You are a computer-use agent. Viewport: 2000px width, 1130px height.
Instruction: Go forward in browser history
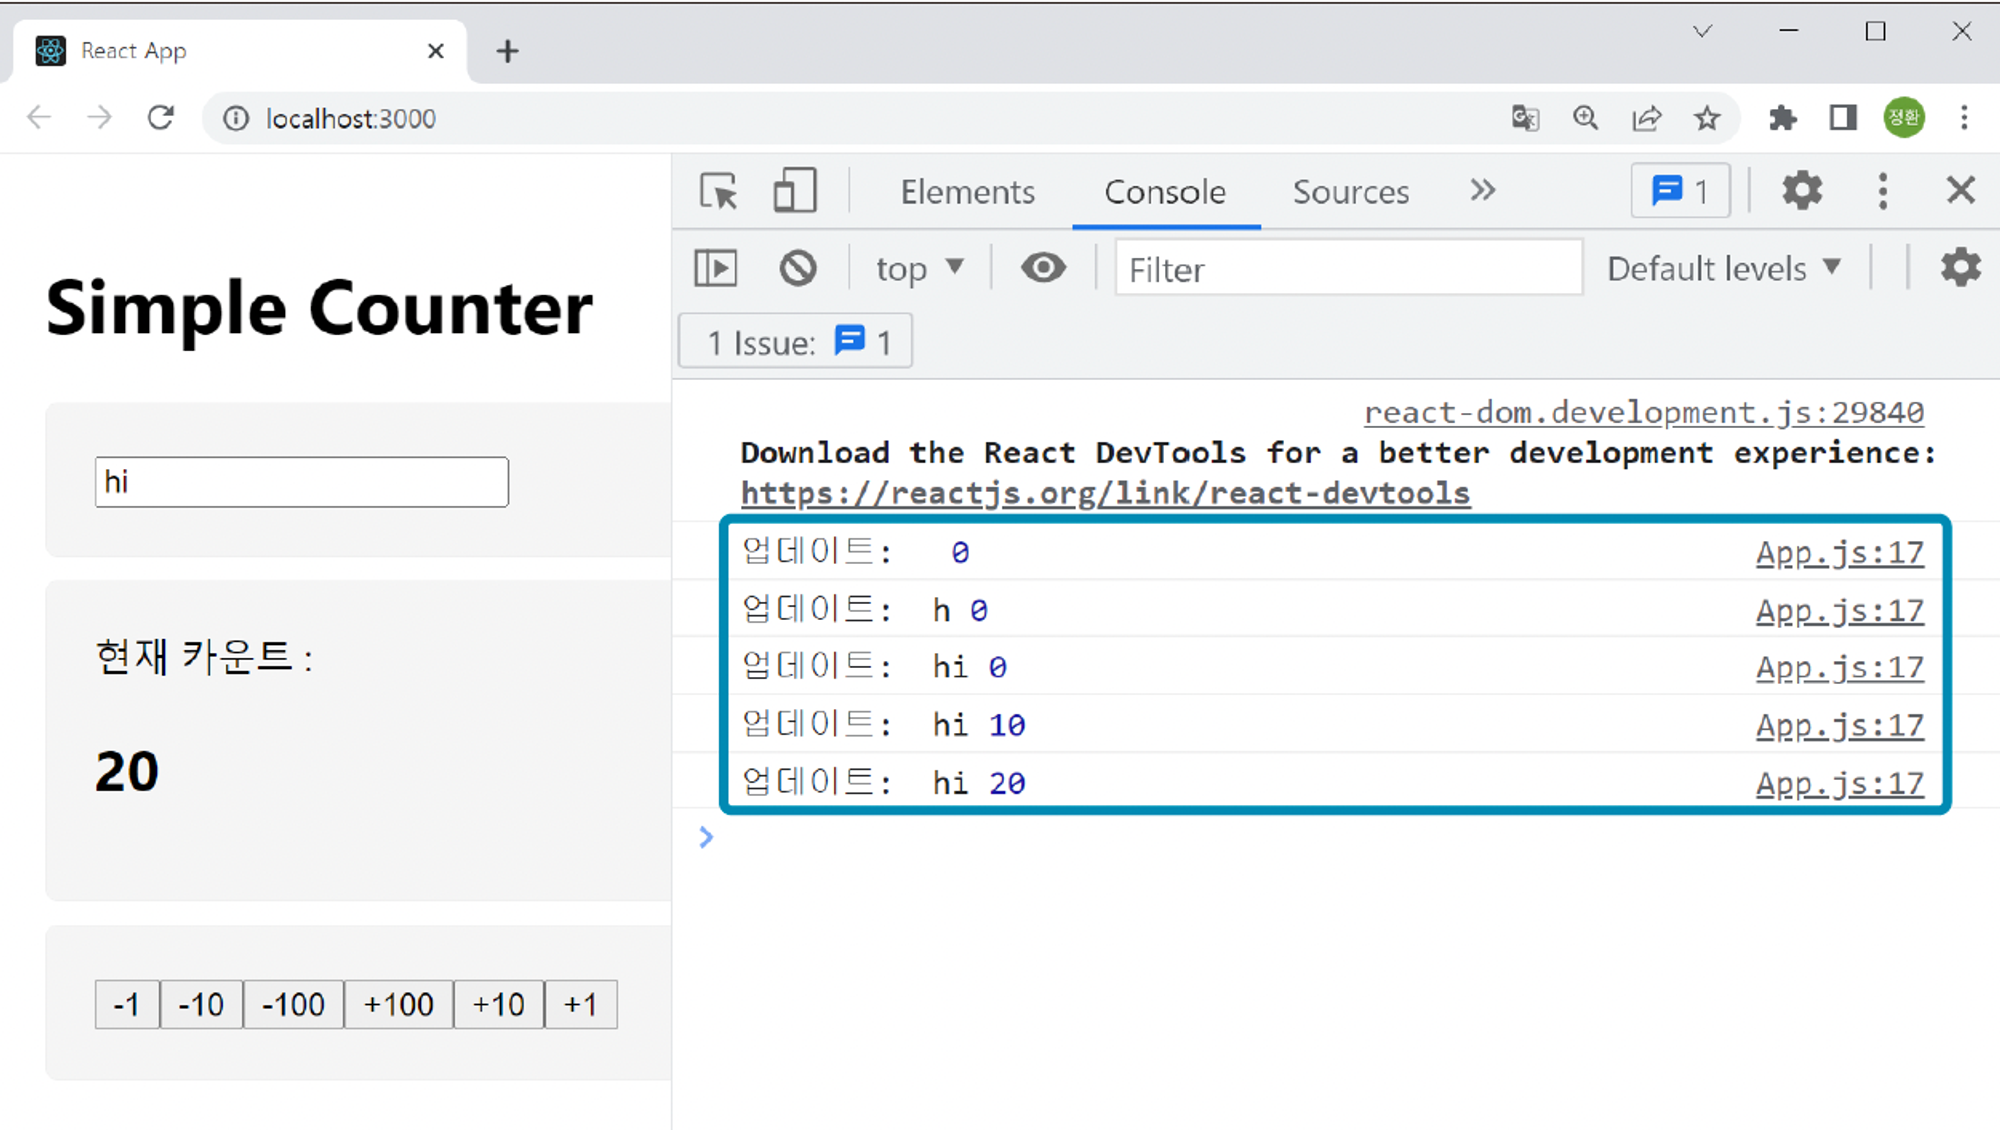[x=99, y=118]
